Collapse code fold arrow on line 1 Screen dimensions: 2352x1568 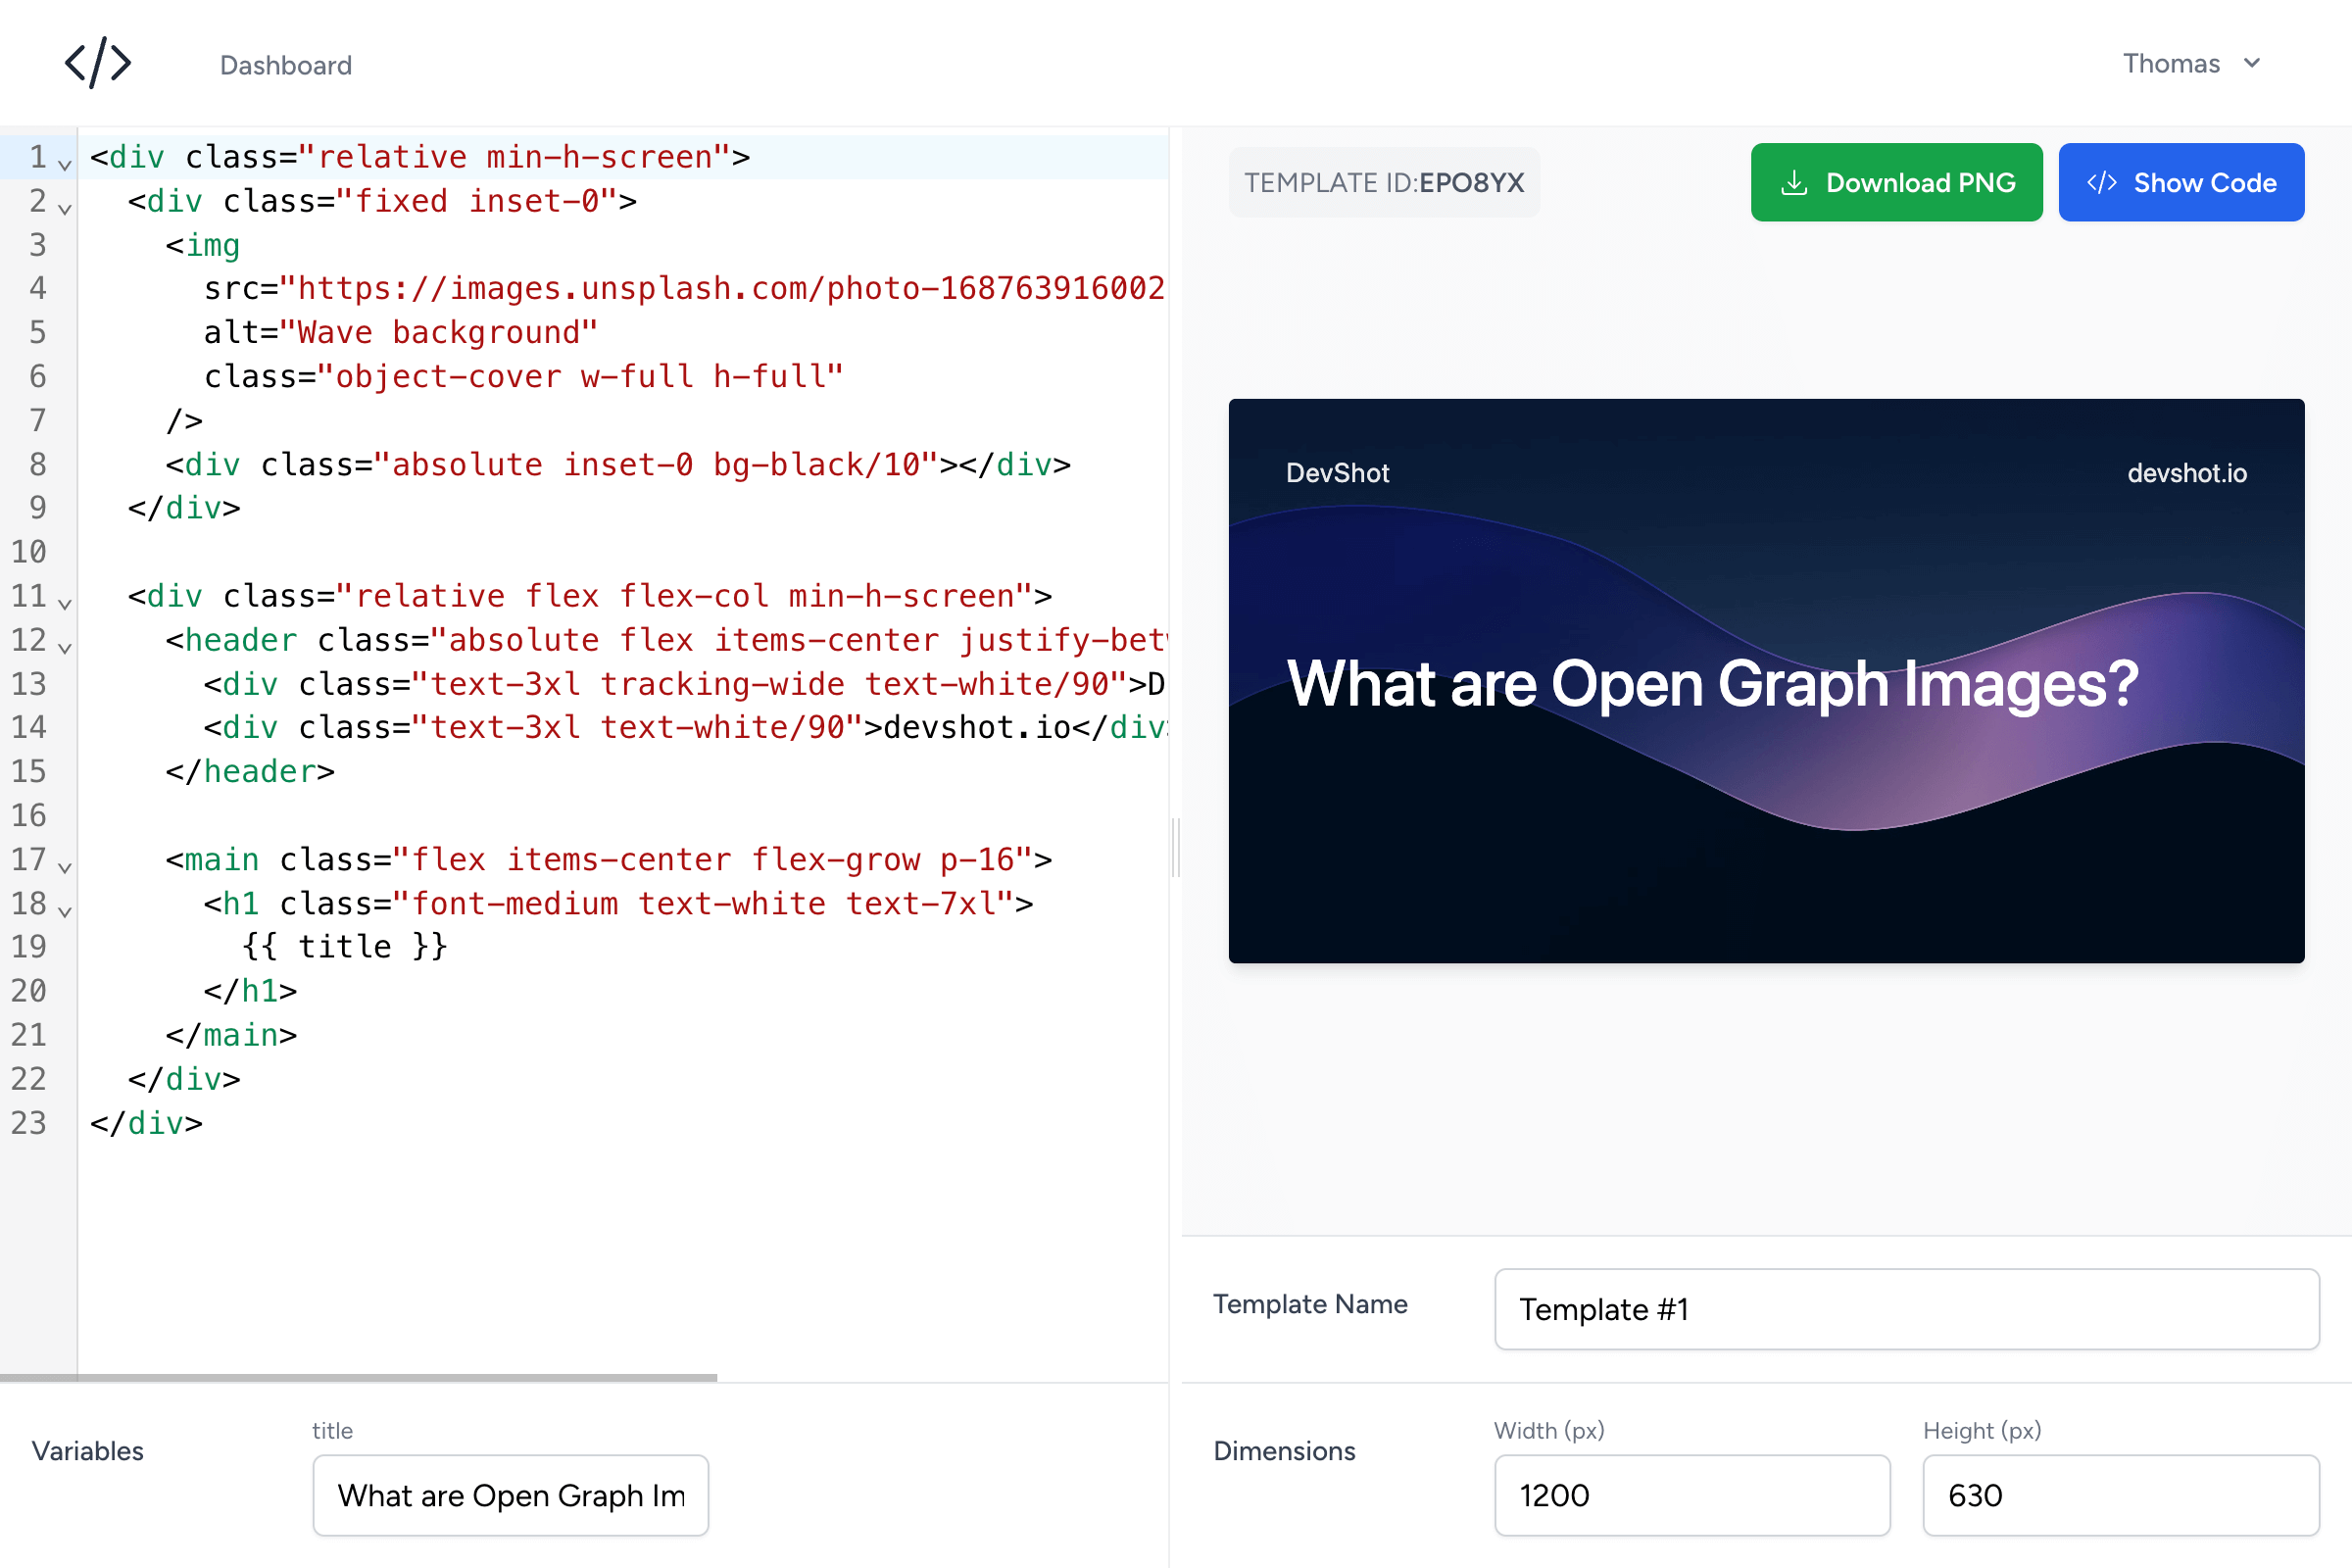click(65, 164)
